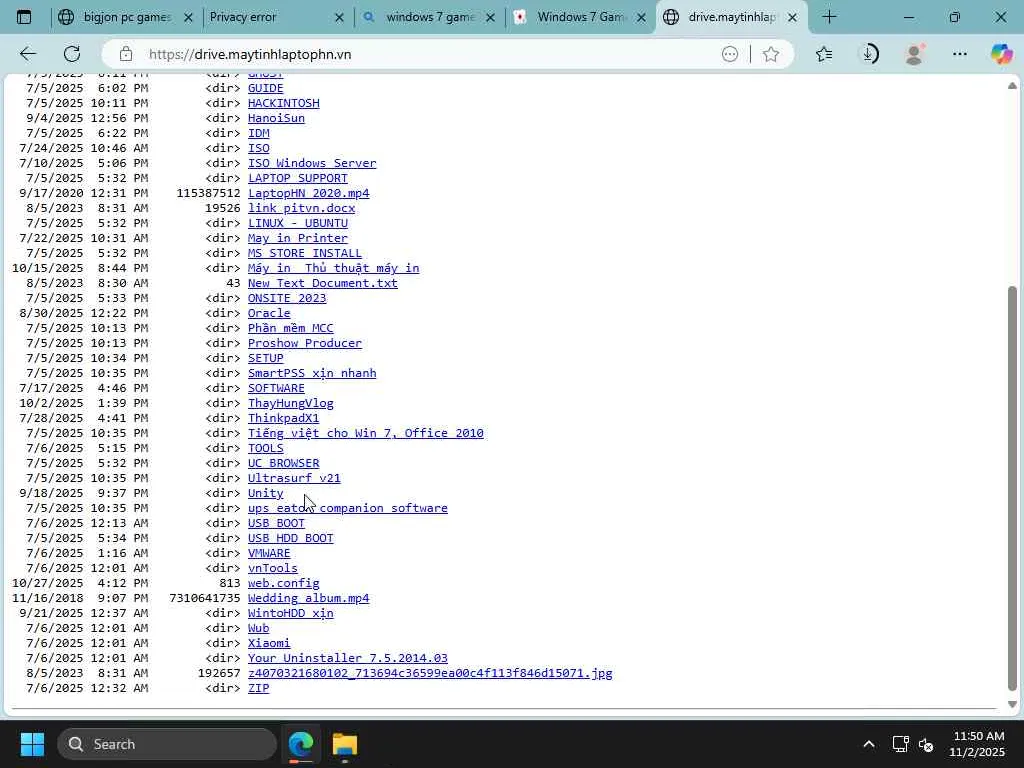This screenshot has width=1024, height=768.
Task: Open the ISO directory link
Action: pyautogui.click(x=259, y=148)
